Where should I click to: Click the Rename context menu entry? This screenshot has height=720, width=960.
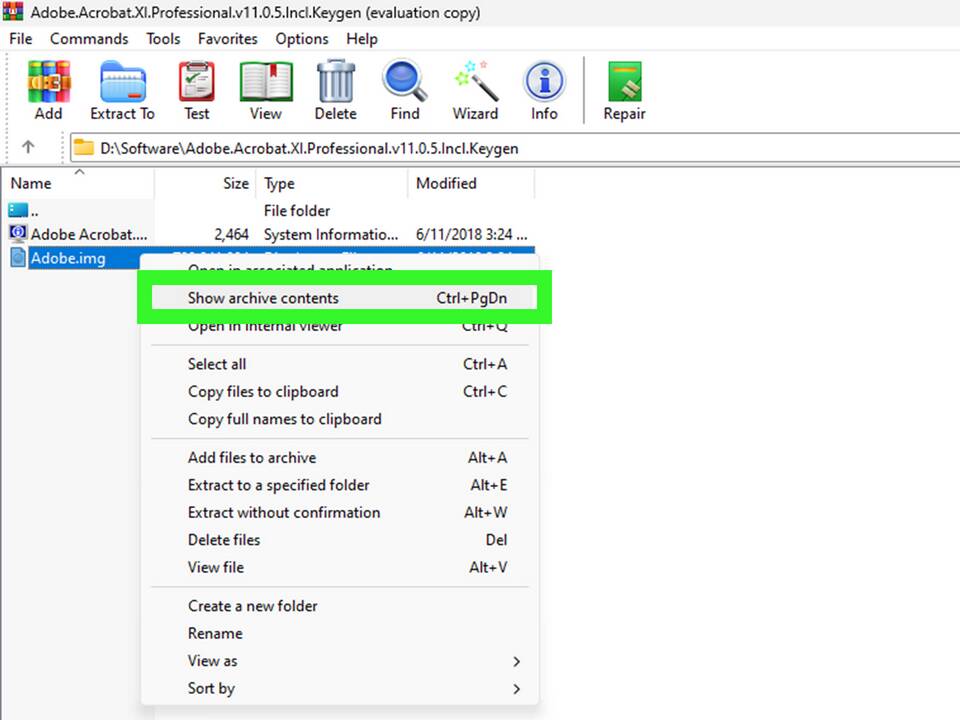[x=215, y=633]
